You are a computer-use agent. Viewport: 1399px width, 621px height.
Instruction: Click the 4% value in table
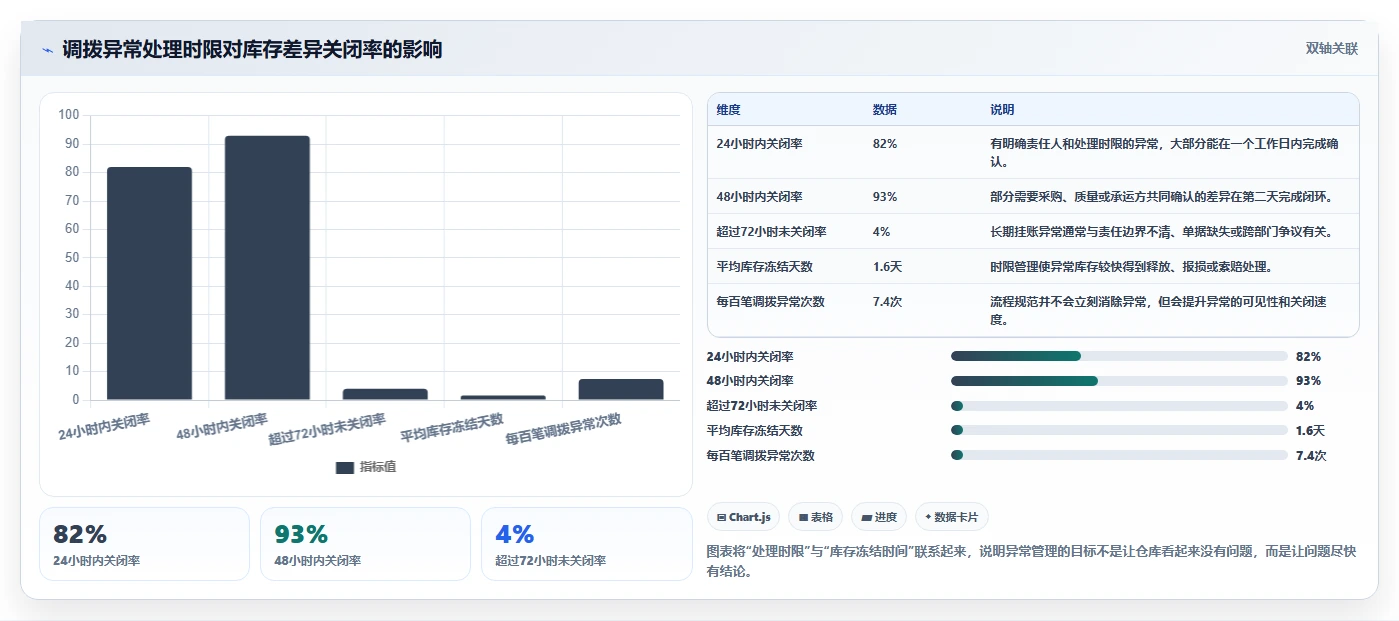[x=881, y=231]
